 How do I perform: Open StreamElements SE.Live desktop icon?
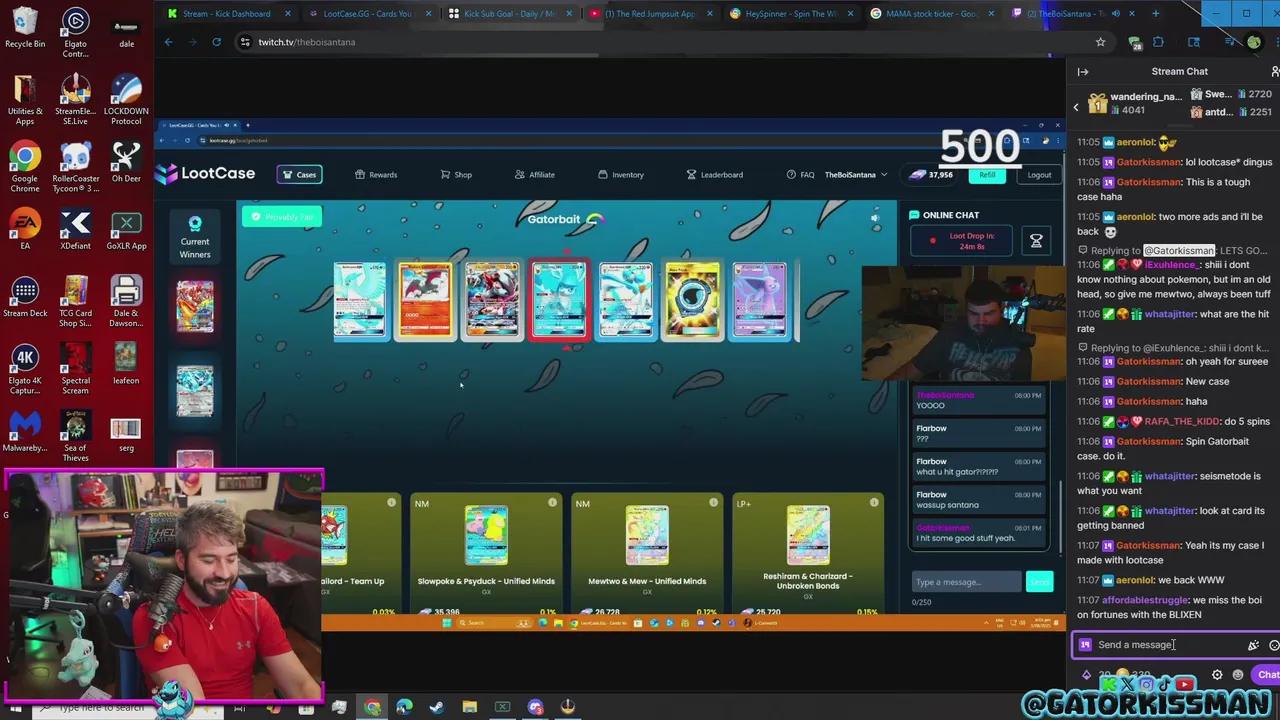(75, 100)
